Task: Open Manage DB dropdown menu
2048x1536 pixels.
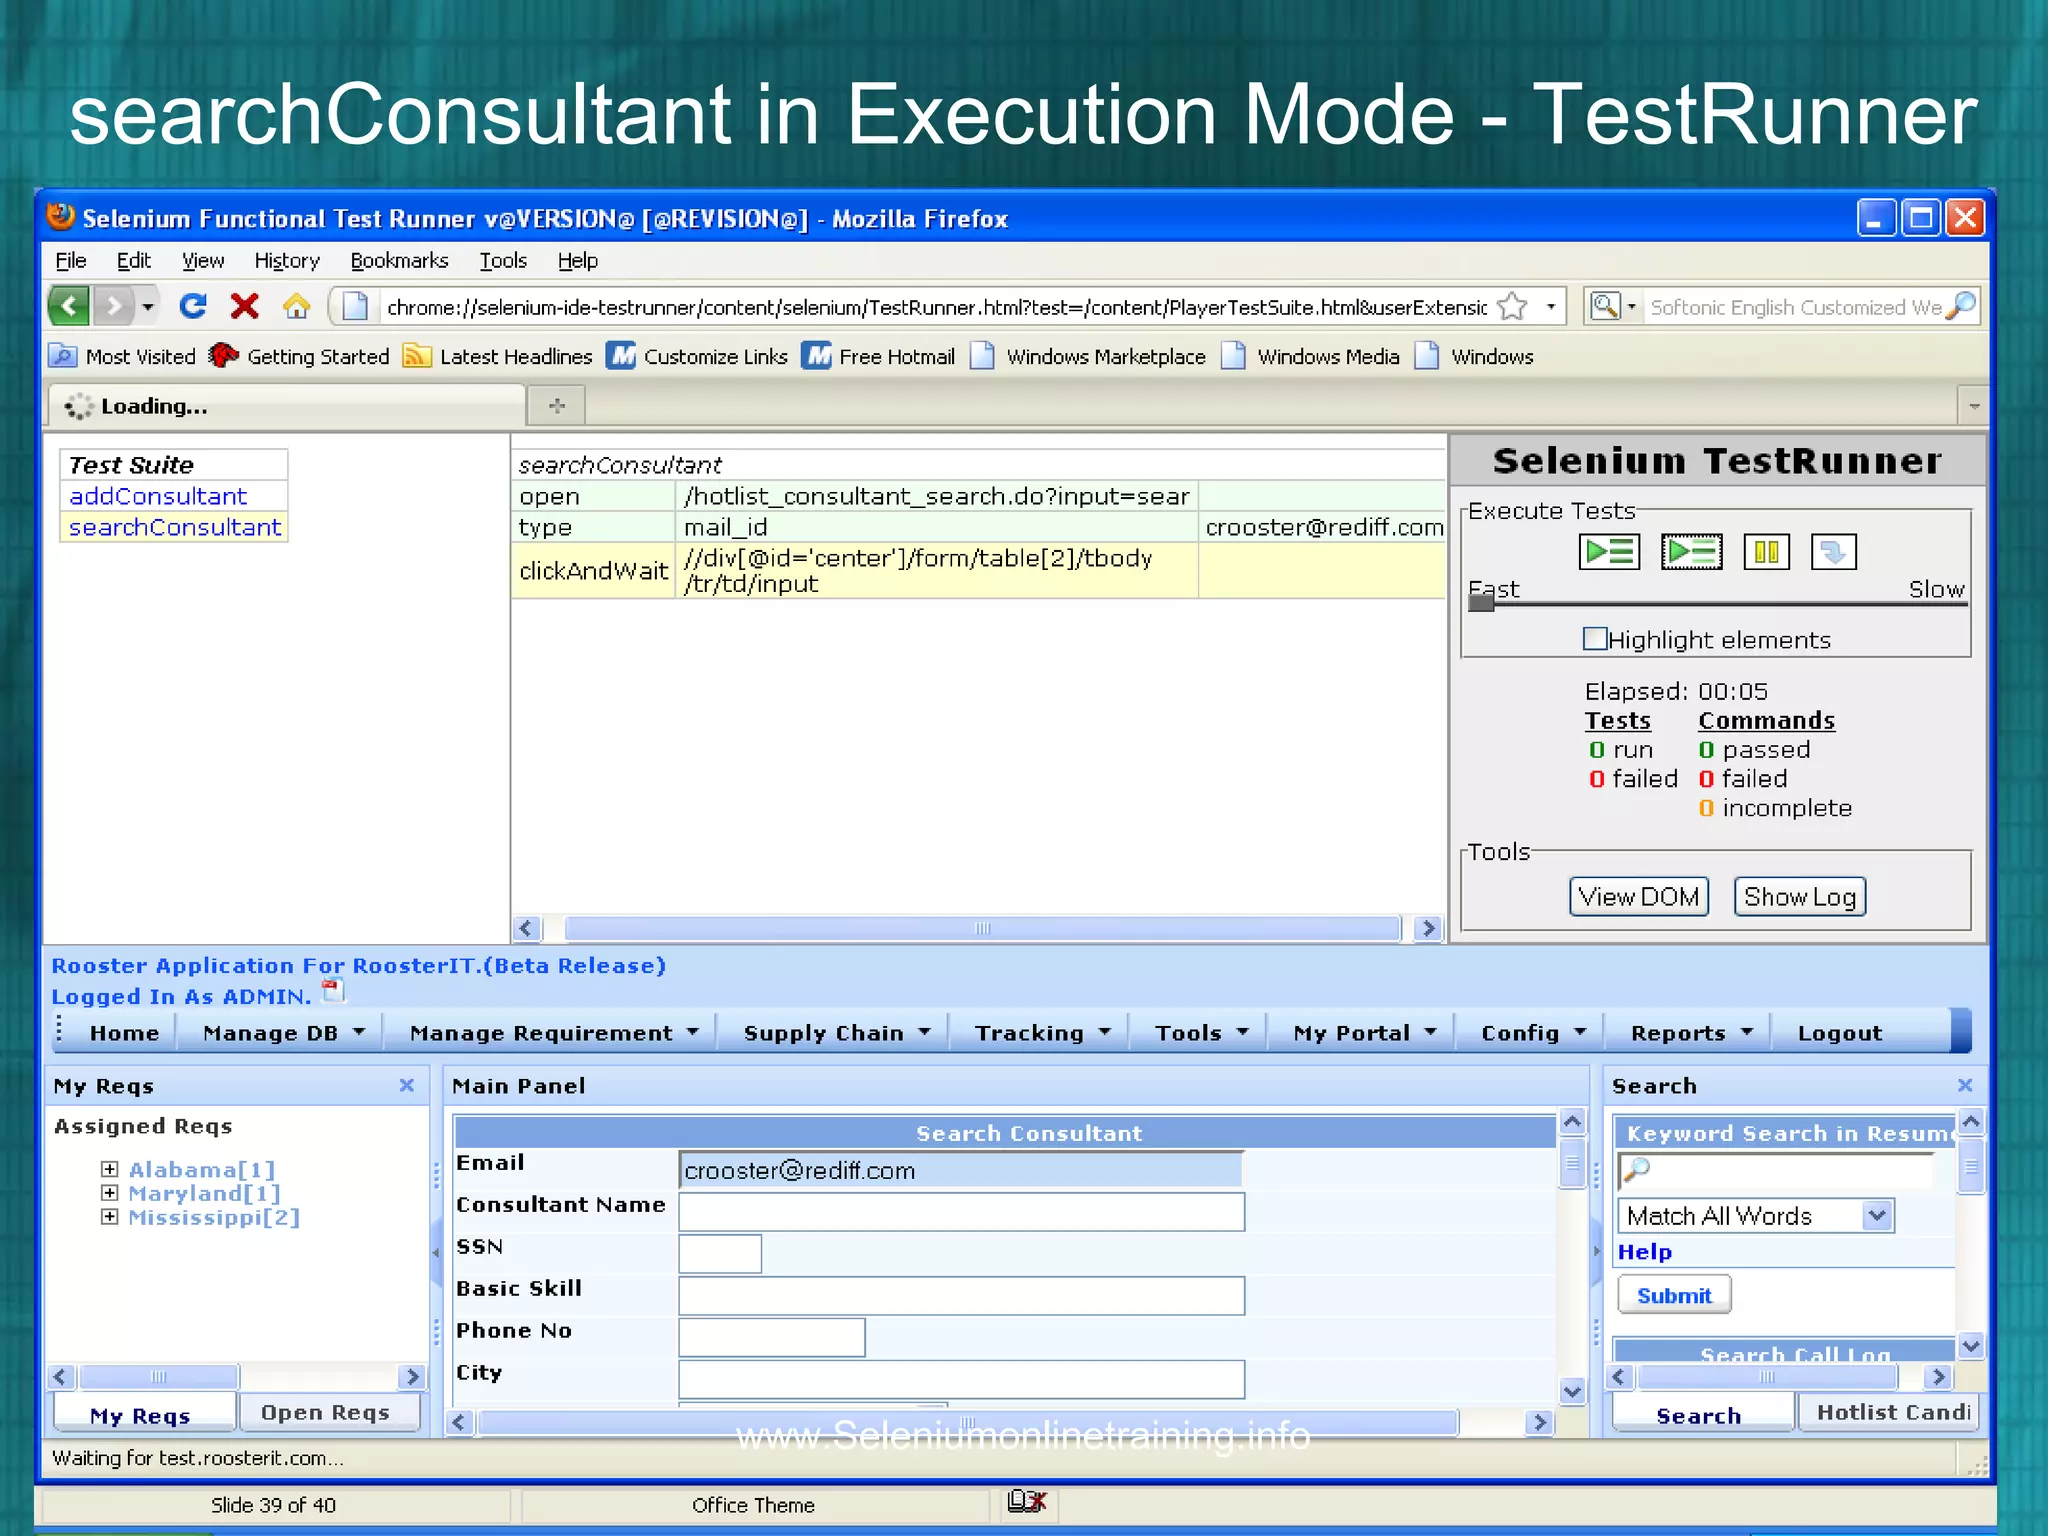Action: click(284, 1033)
